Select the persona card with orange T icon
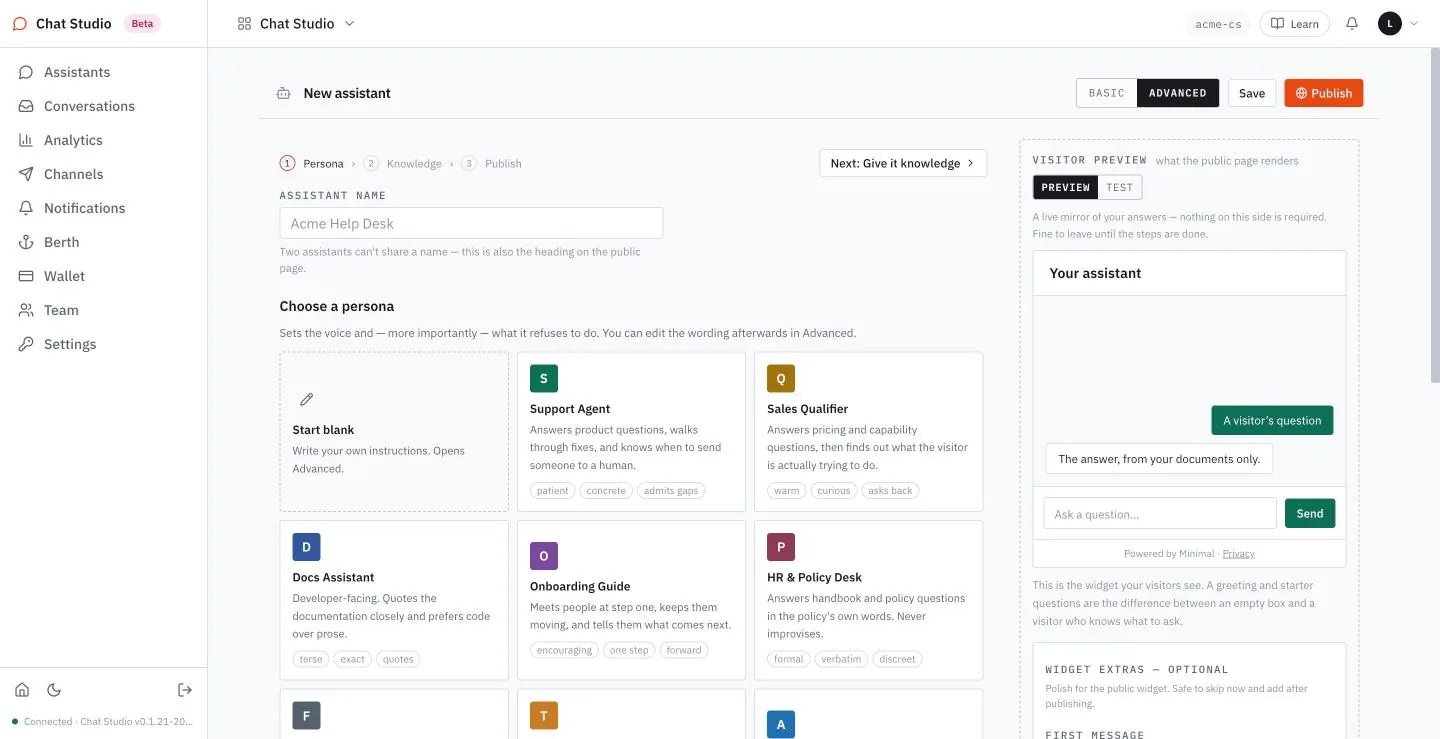This screenshot has width=1440, height=739. click(631, 714)
